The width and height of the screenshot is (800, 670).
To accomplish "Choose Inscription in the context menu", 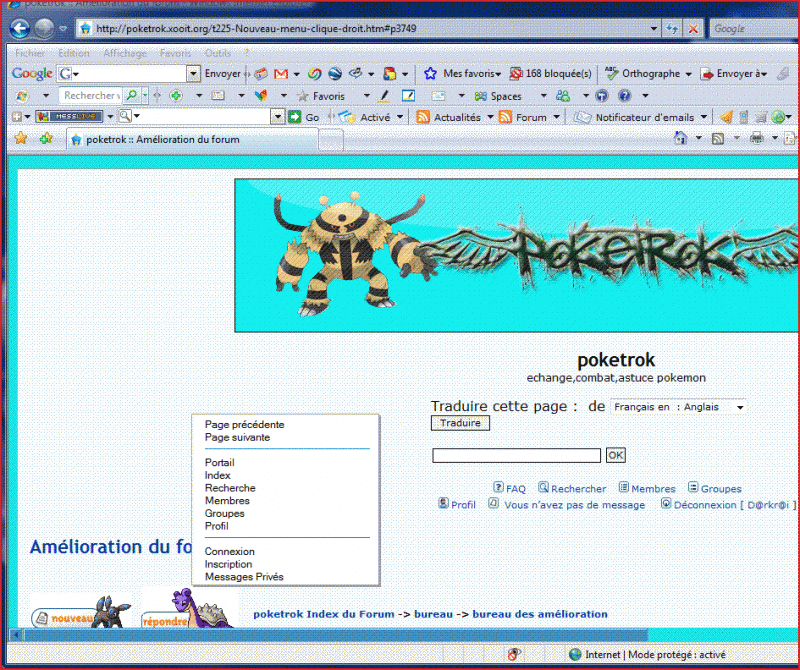I will pyautogui.click(x=228, y=564).
